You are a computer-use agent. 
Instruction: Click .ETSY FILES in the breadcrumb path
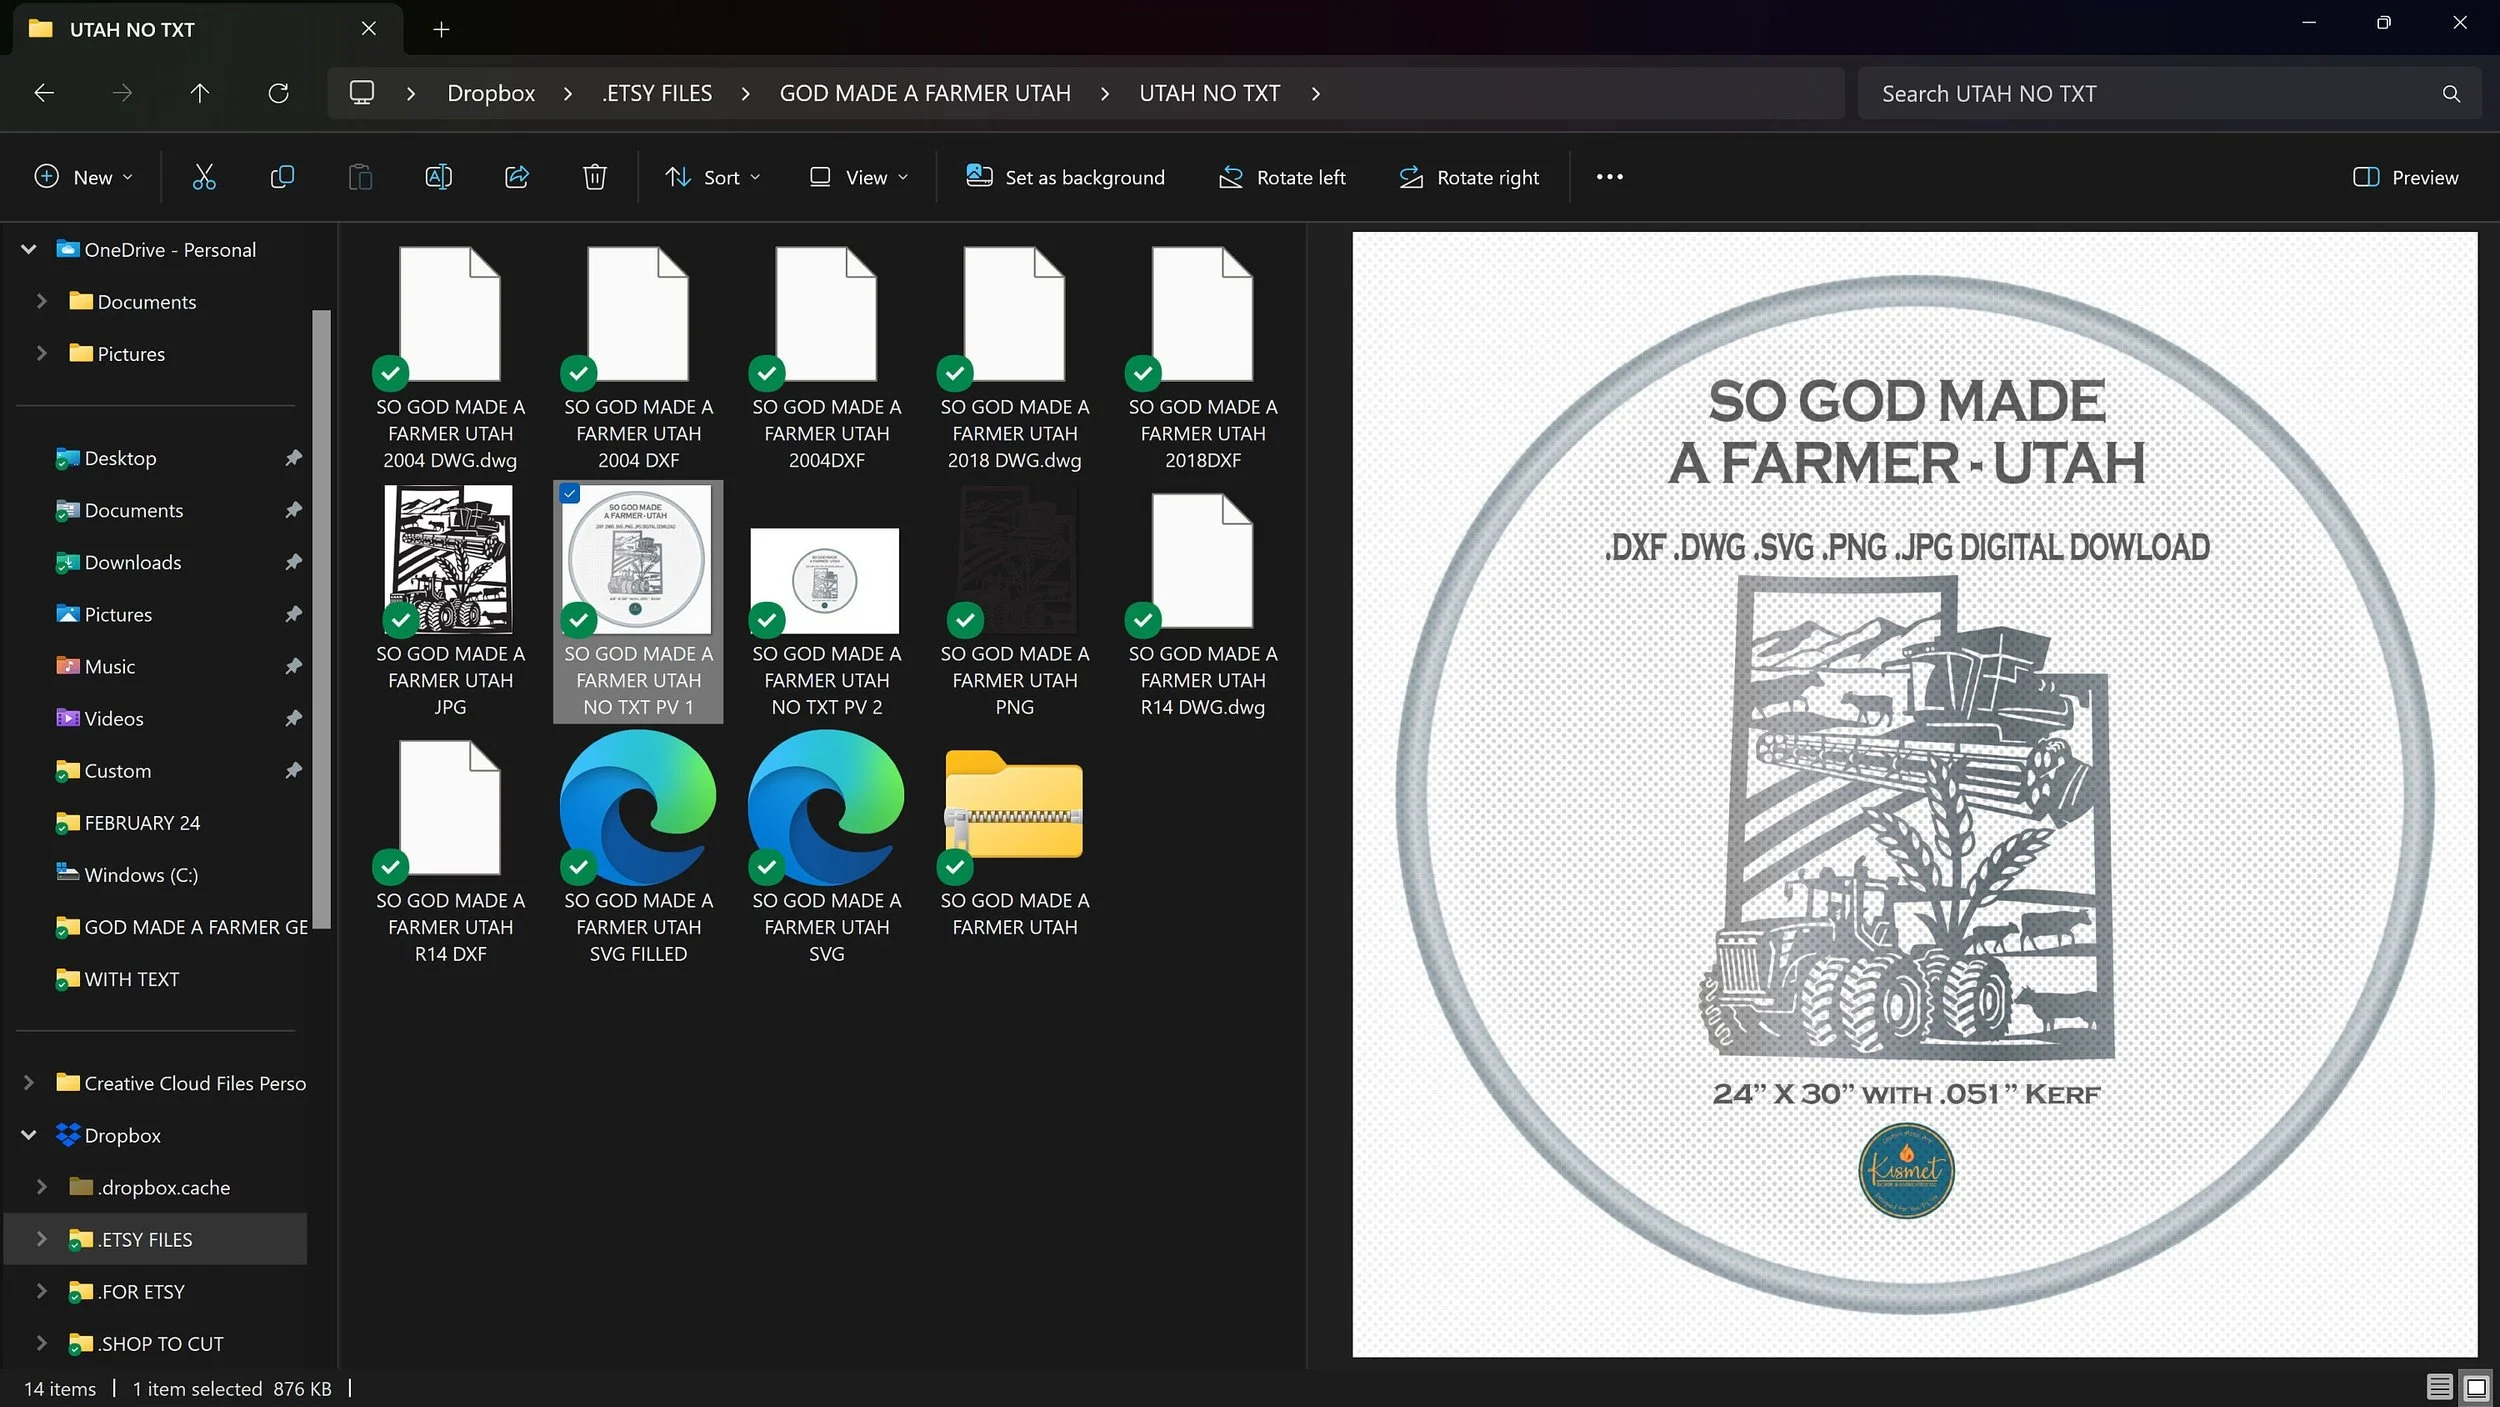coord(657,93)
